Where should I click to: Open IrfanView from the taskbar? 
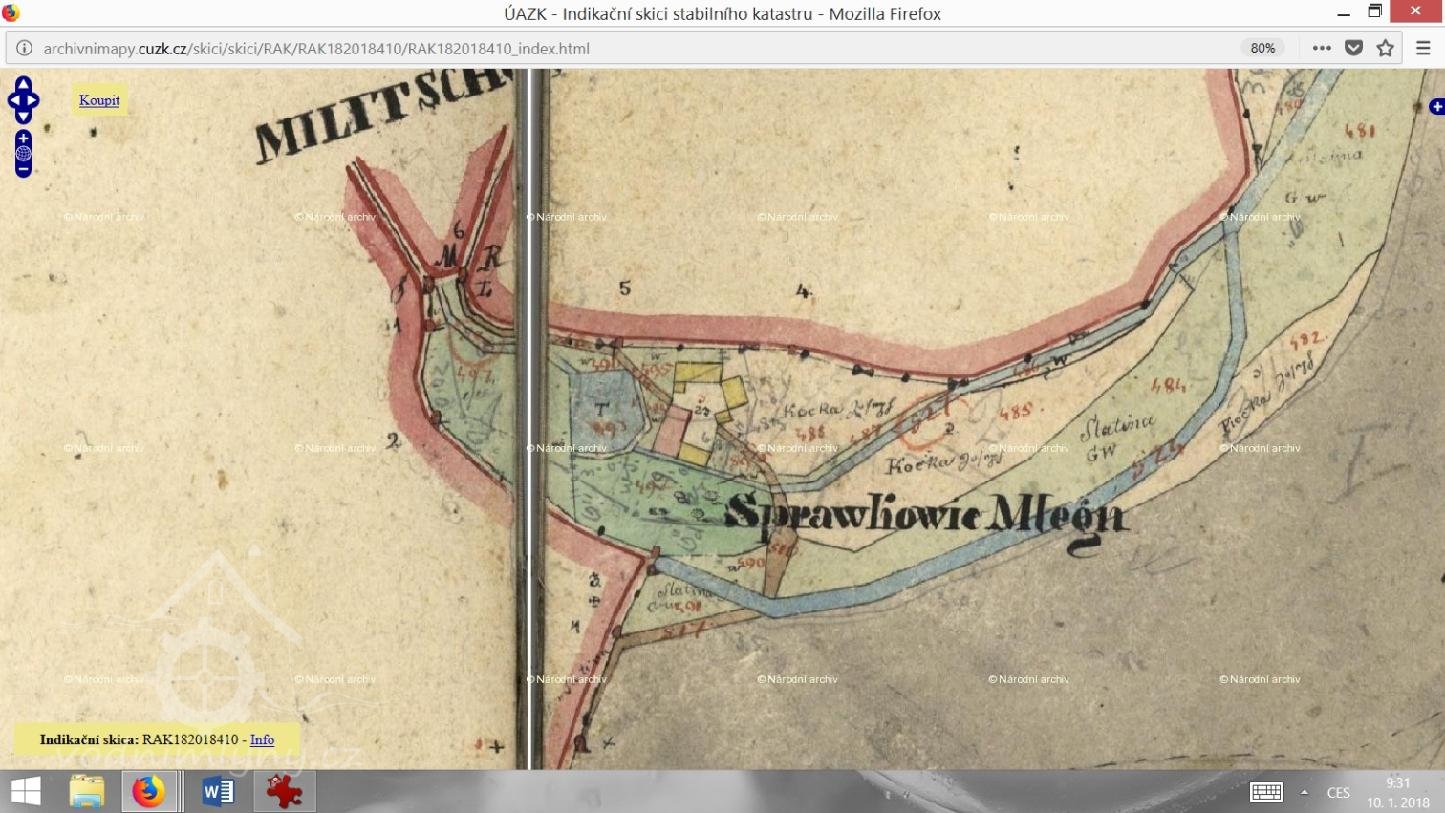tap(284, 792)
